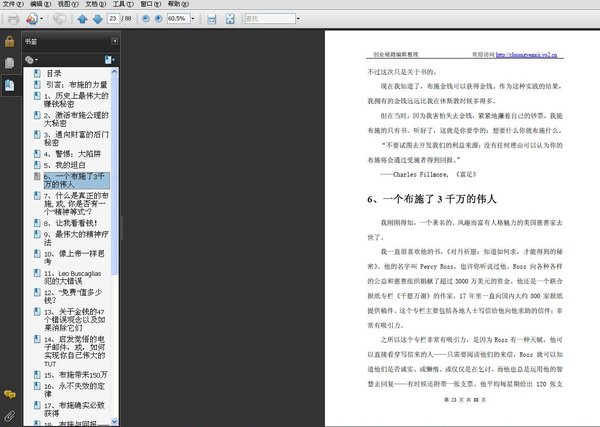Screen dimensions: 600x427
Task: Open the 文件 (File) menu
Action: [x=12, y=4]
